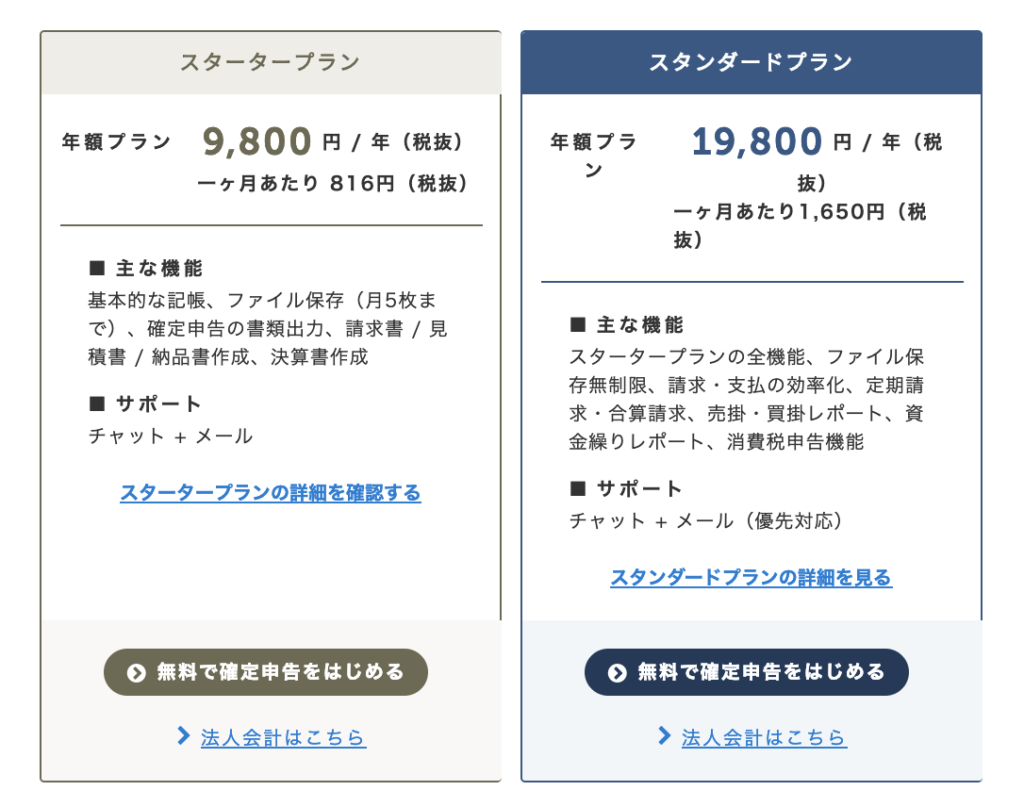Click square bullet before Standard's サポート

tap(578, 488)
